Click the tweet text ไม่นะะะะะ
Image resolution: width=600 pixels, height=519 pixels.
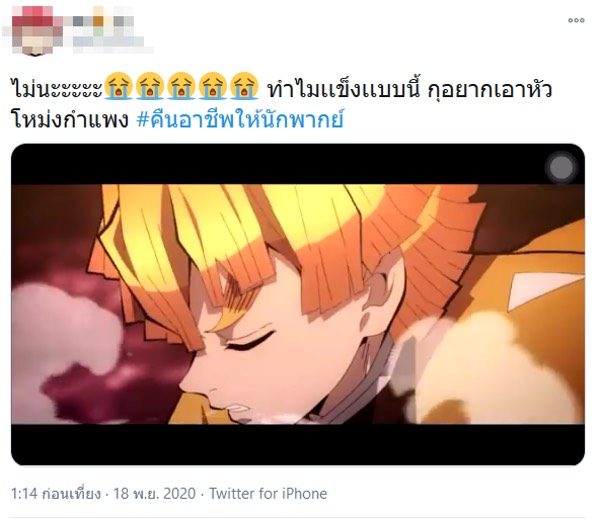pos(57,89)
